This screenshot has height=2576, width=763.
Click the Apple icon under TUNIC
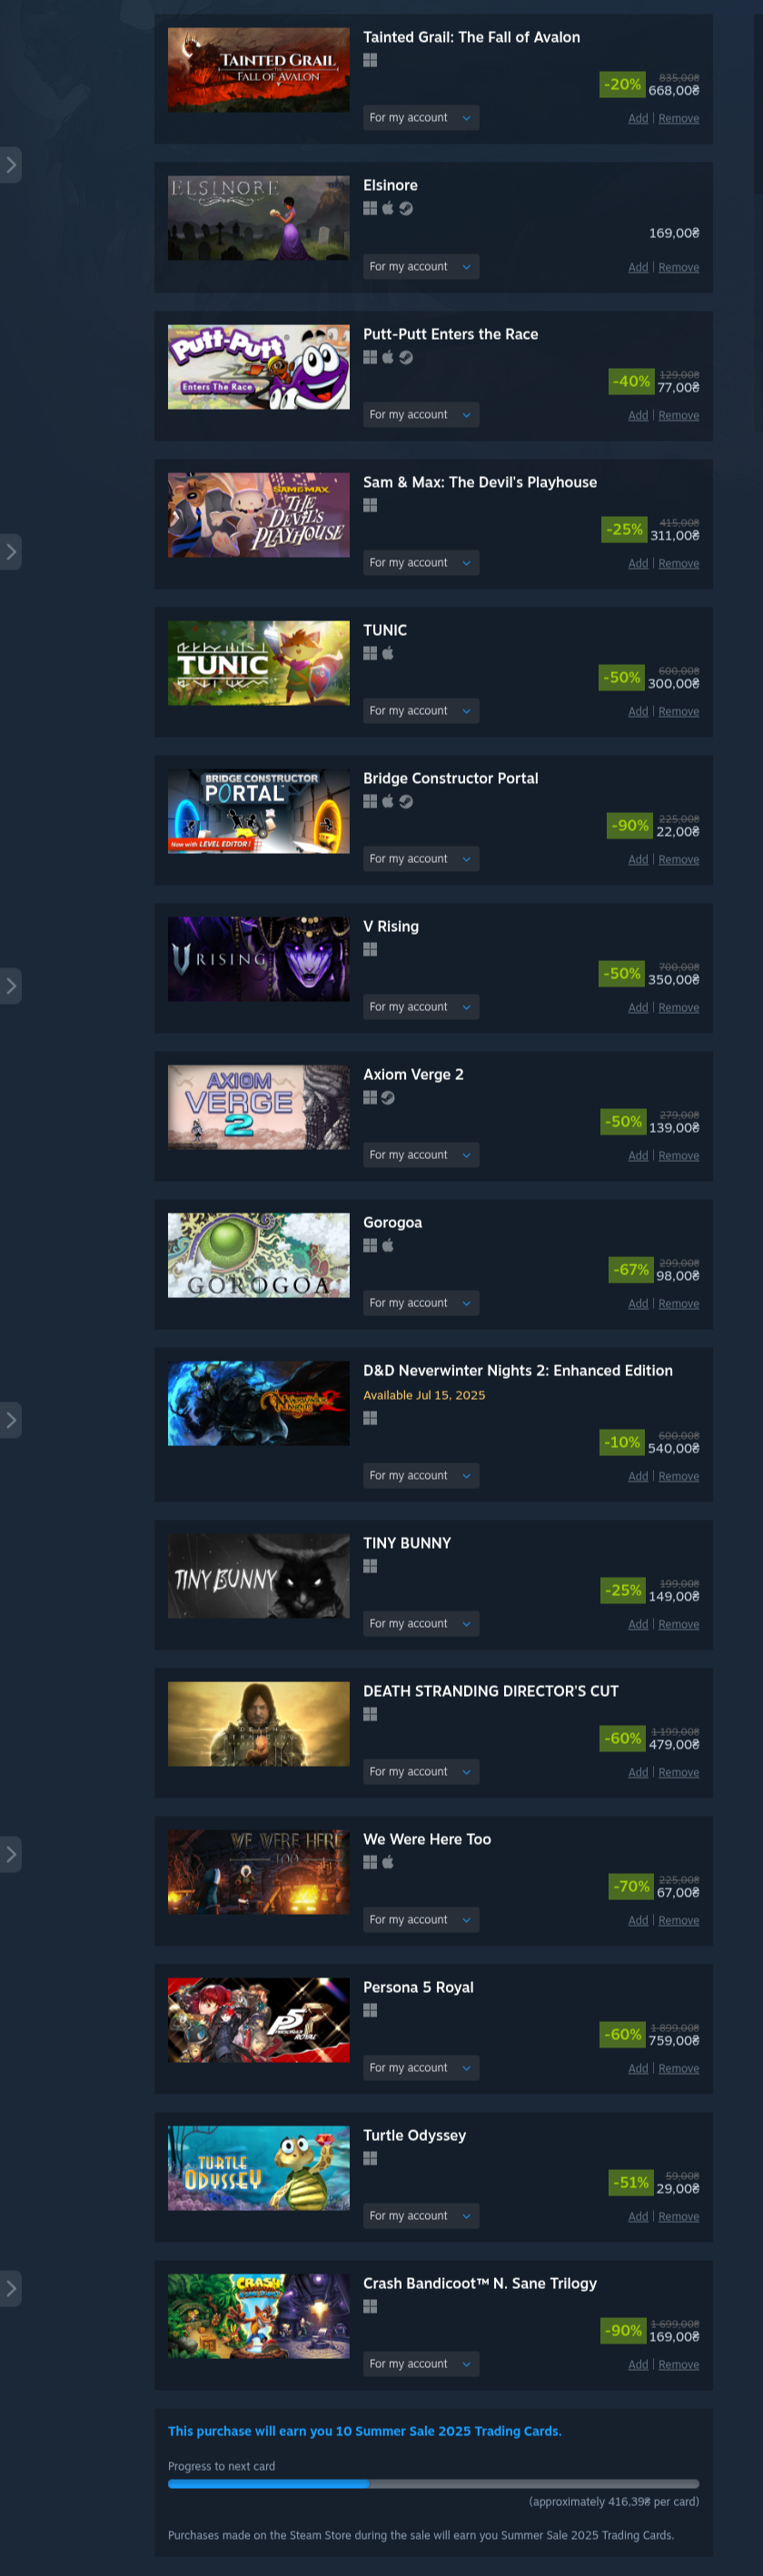coord(388,653)
